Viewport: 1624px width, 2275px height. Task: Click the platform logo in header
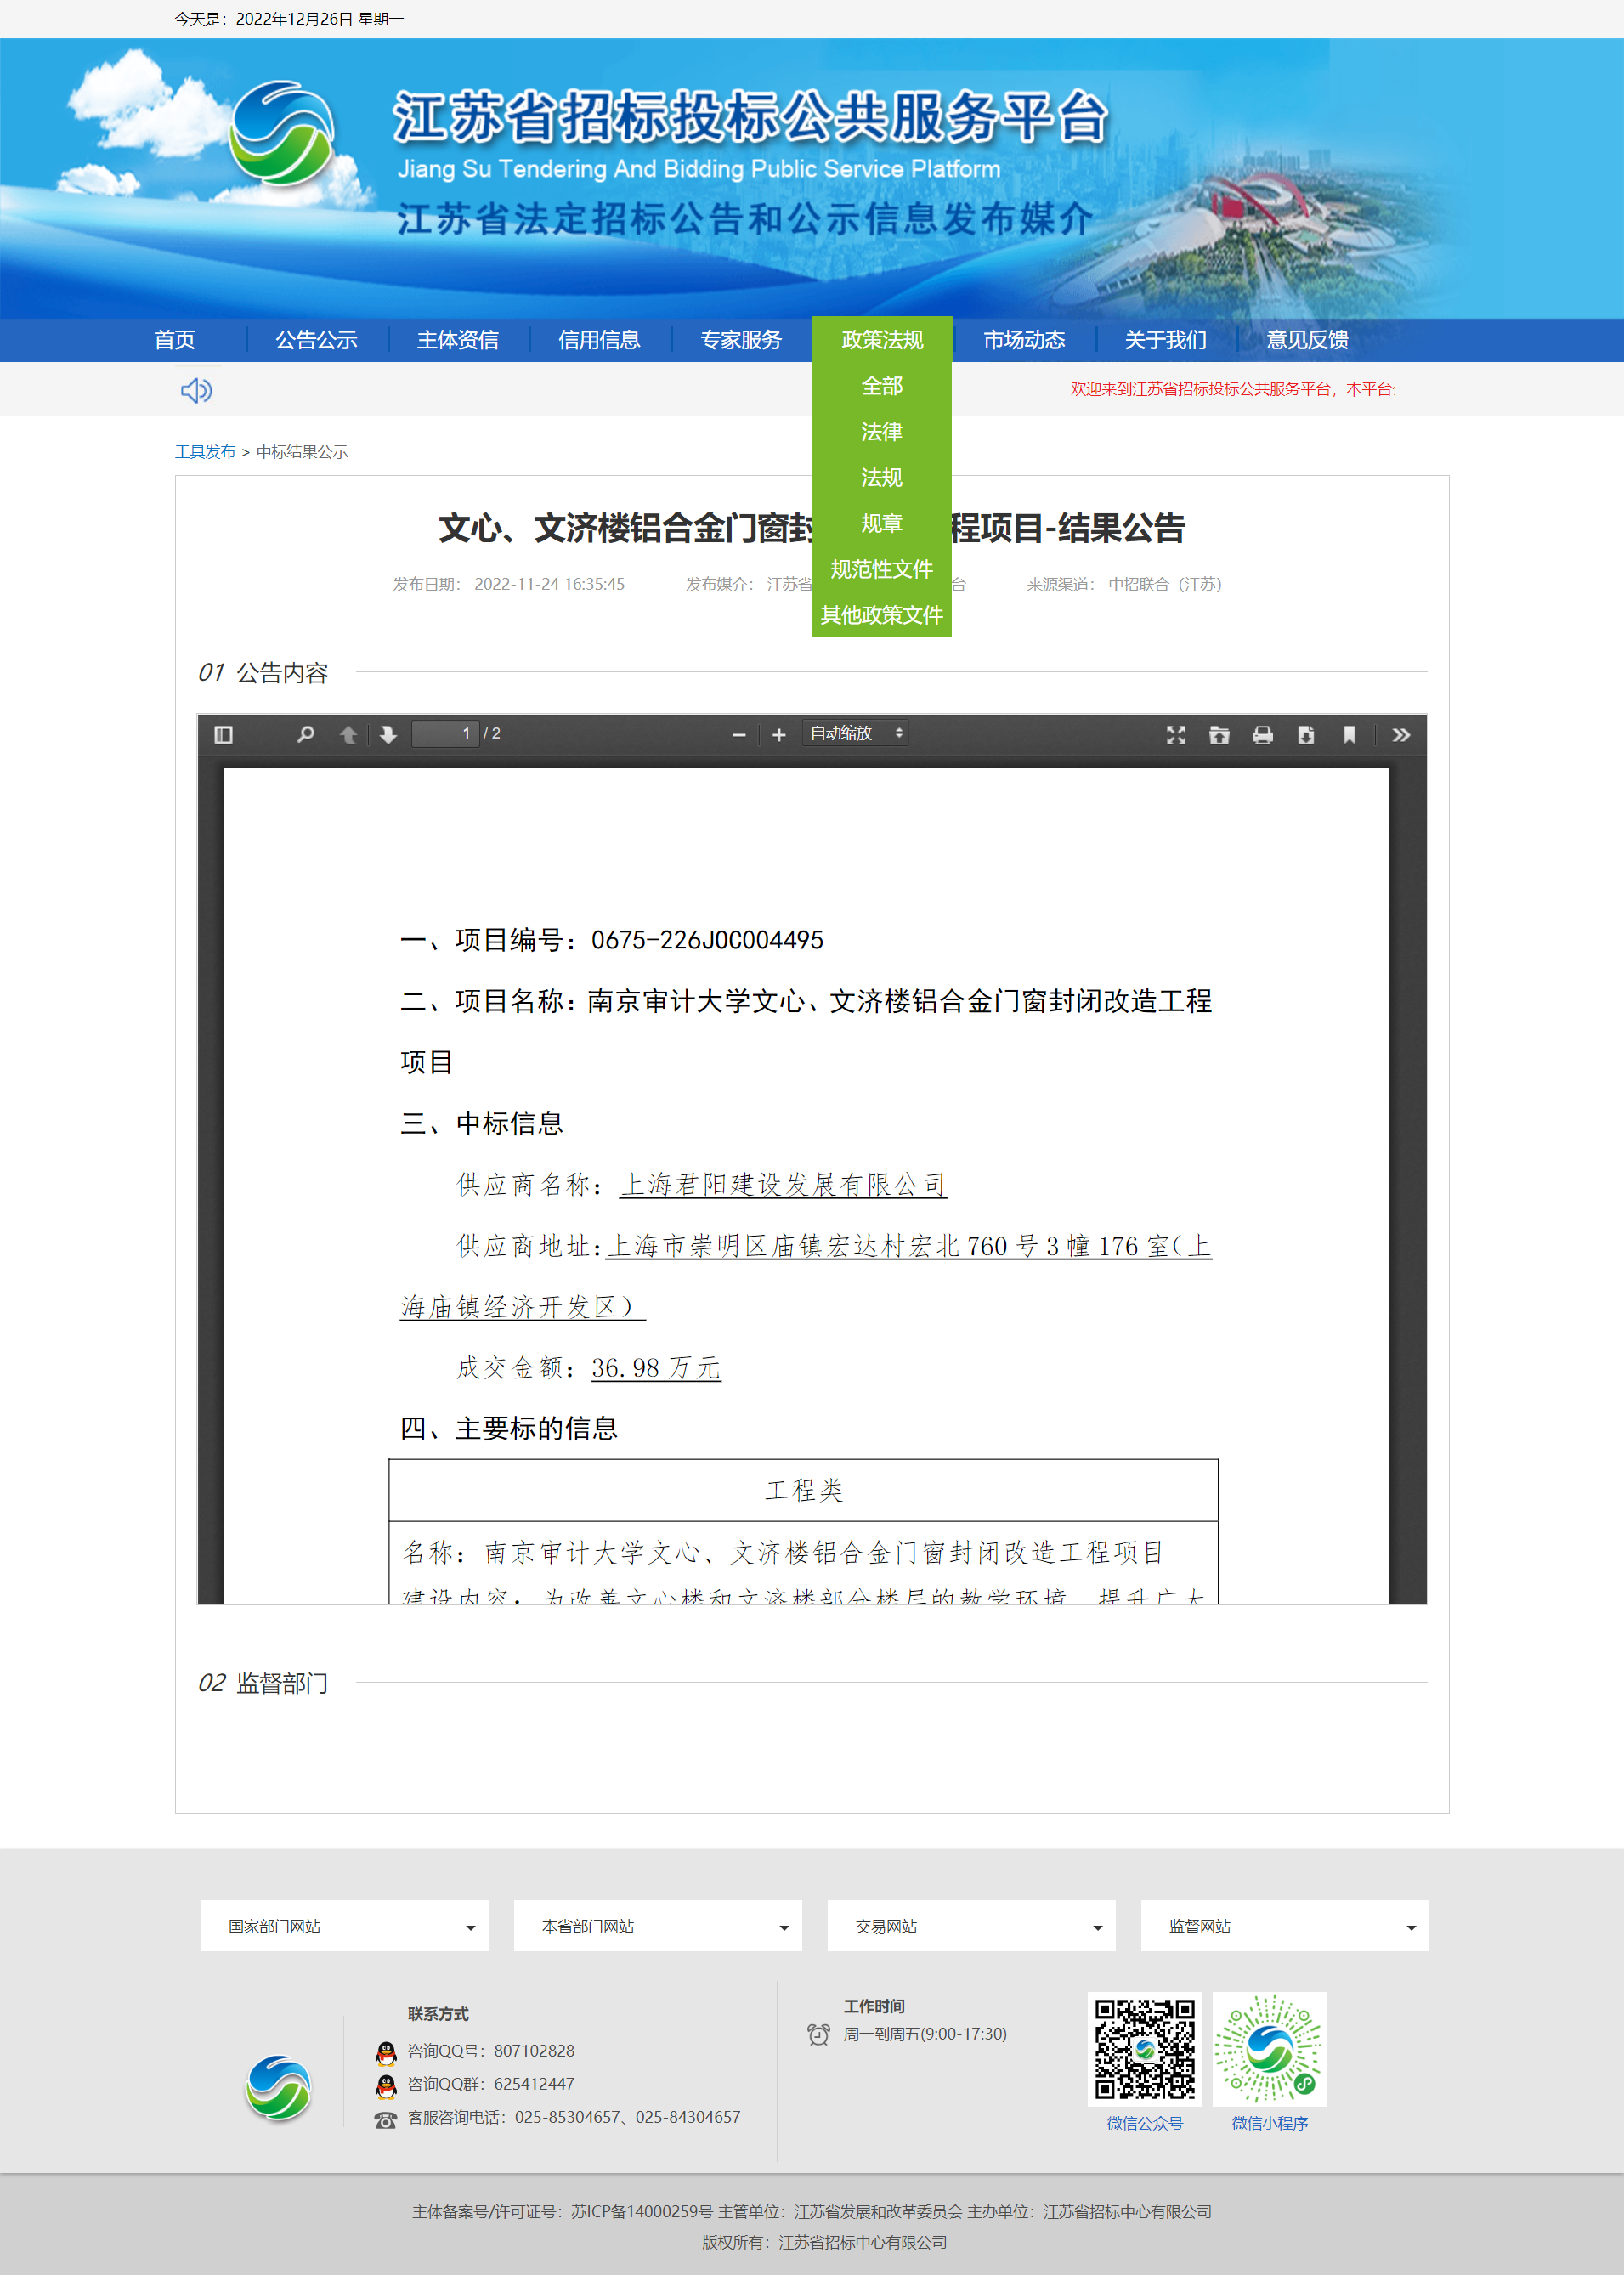(x=283, y=133)
